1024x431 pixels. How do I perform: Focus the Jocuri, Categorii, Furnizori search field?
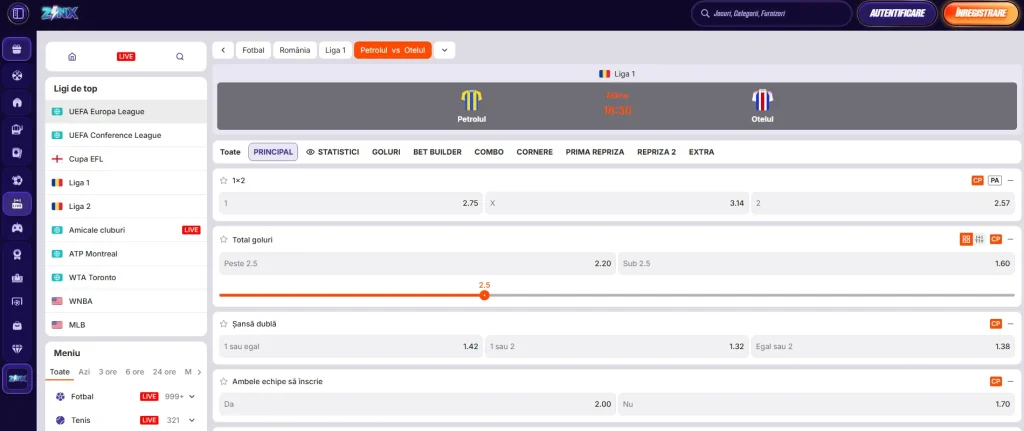pos(772,13)
